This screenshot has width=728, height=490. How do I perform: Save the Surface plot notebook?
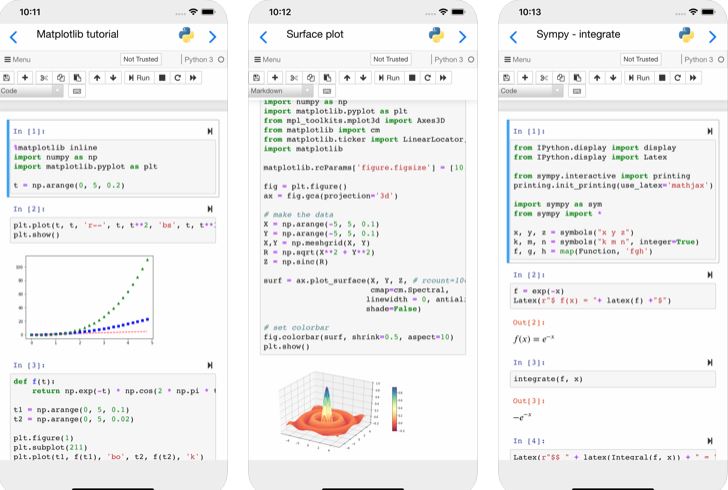[257, 78]
